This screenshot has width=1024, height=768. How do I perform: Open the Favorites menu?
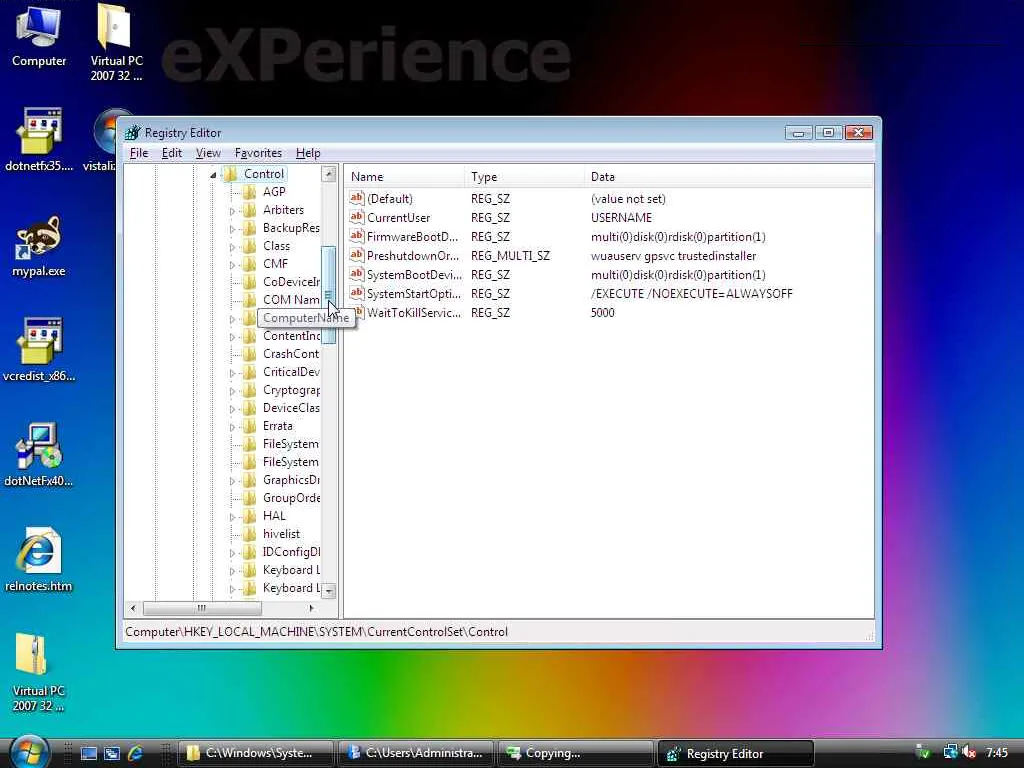pos(258,153)
